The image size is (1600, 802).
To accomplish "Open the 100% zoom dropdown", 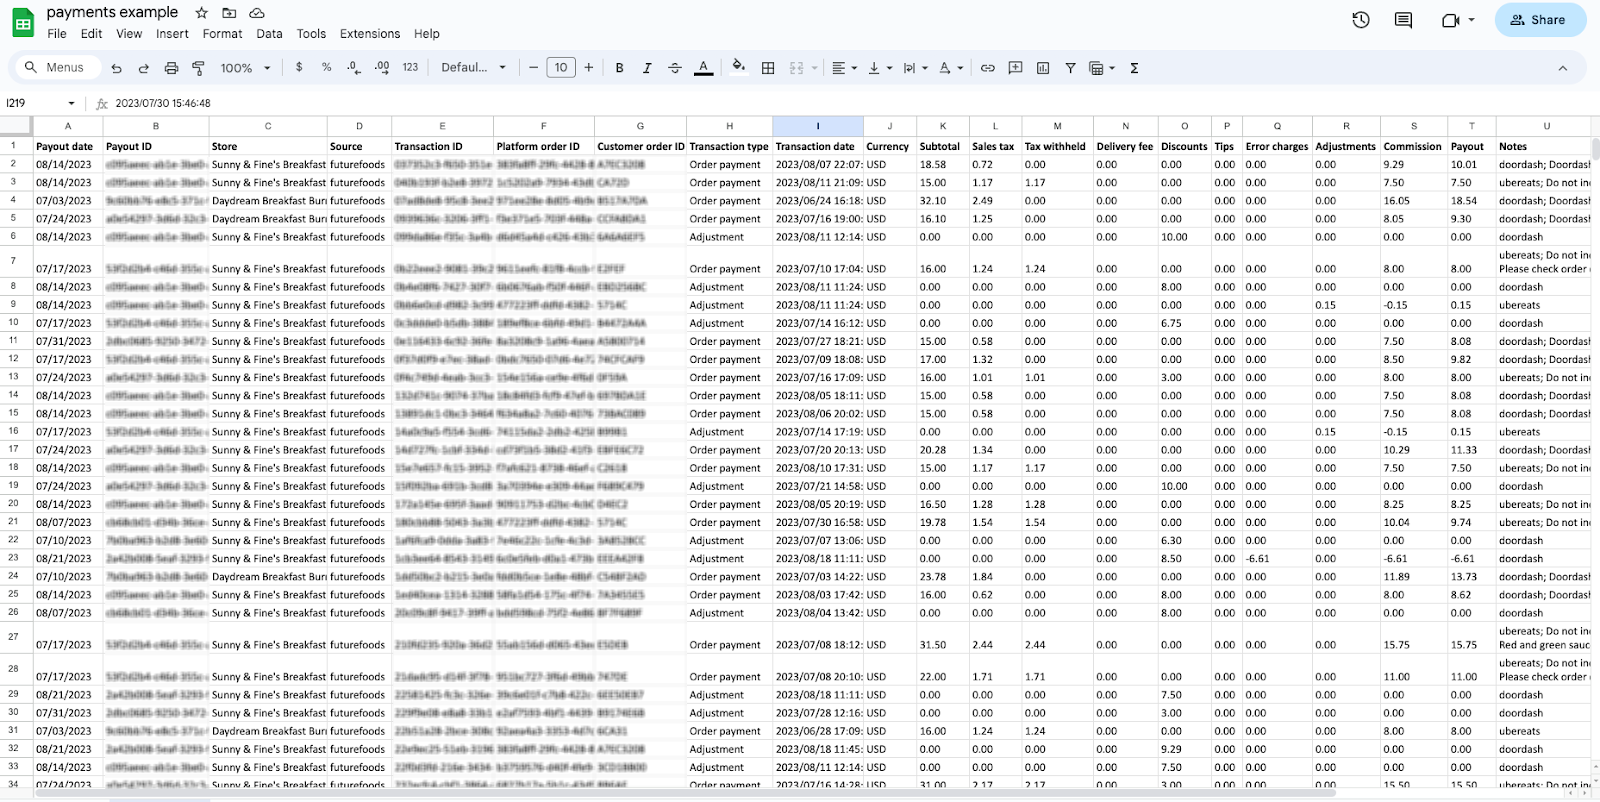I will point(245,68).
